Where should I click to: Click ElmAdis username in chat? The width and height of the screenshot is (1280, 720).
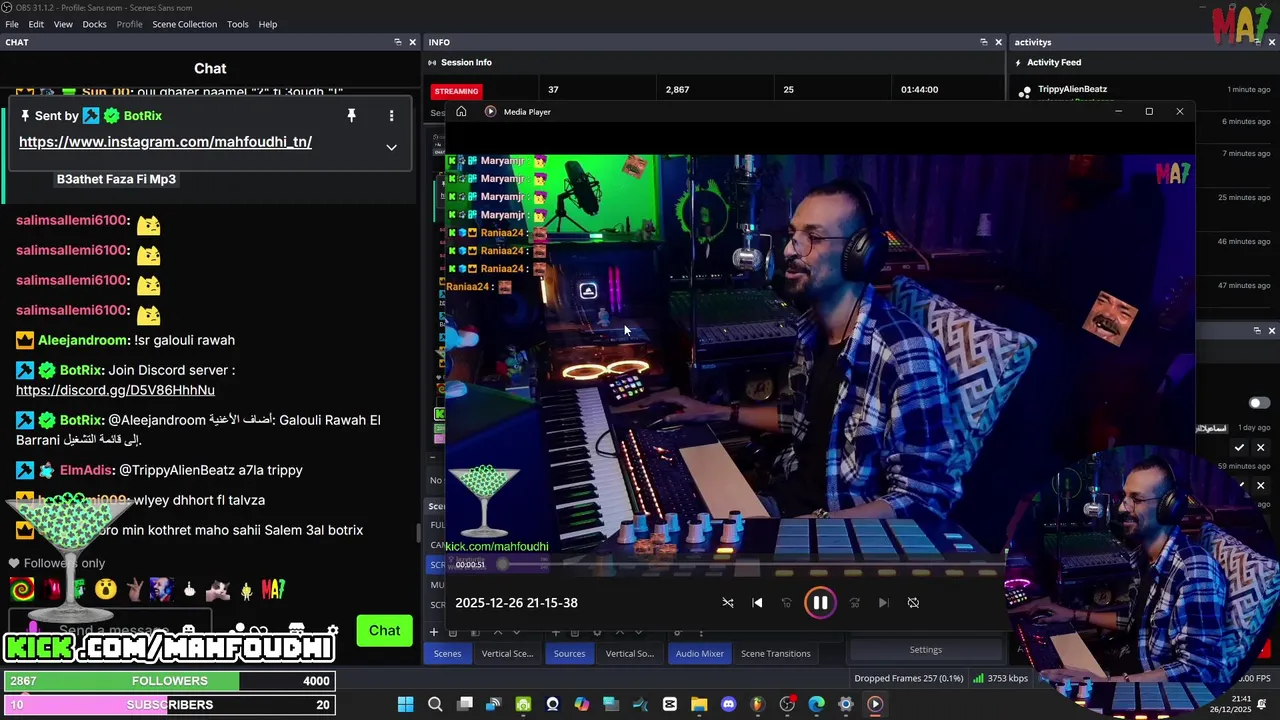coord(86,470)
